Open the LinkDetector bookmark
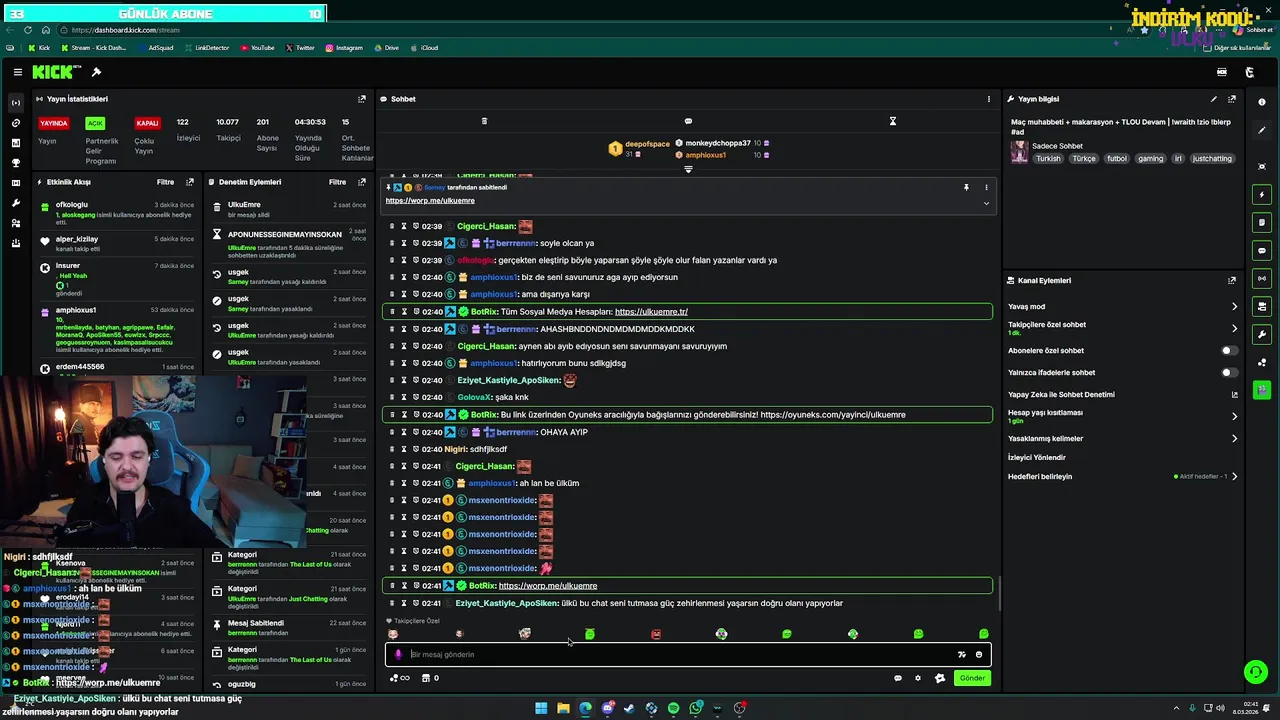1280x720 pixels. click(x=206, y=48)
